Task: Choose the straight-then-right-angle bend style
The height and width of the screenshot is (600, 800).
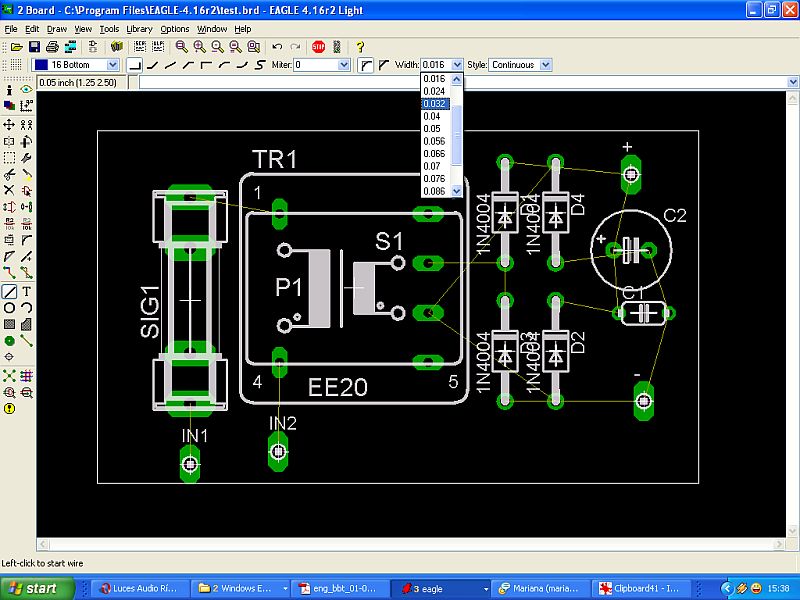Action: pos(206,65)
